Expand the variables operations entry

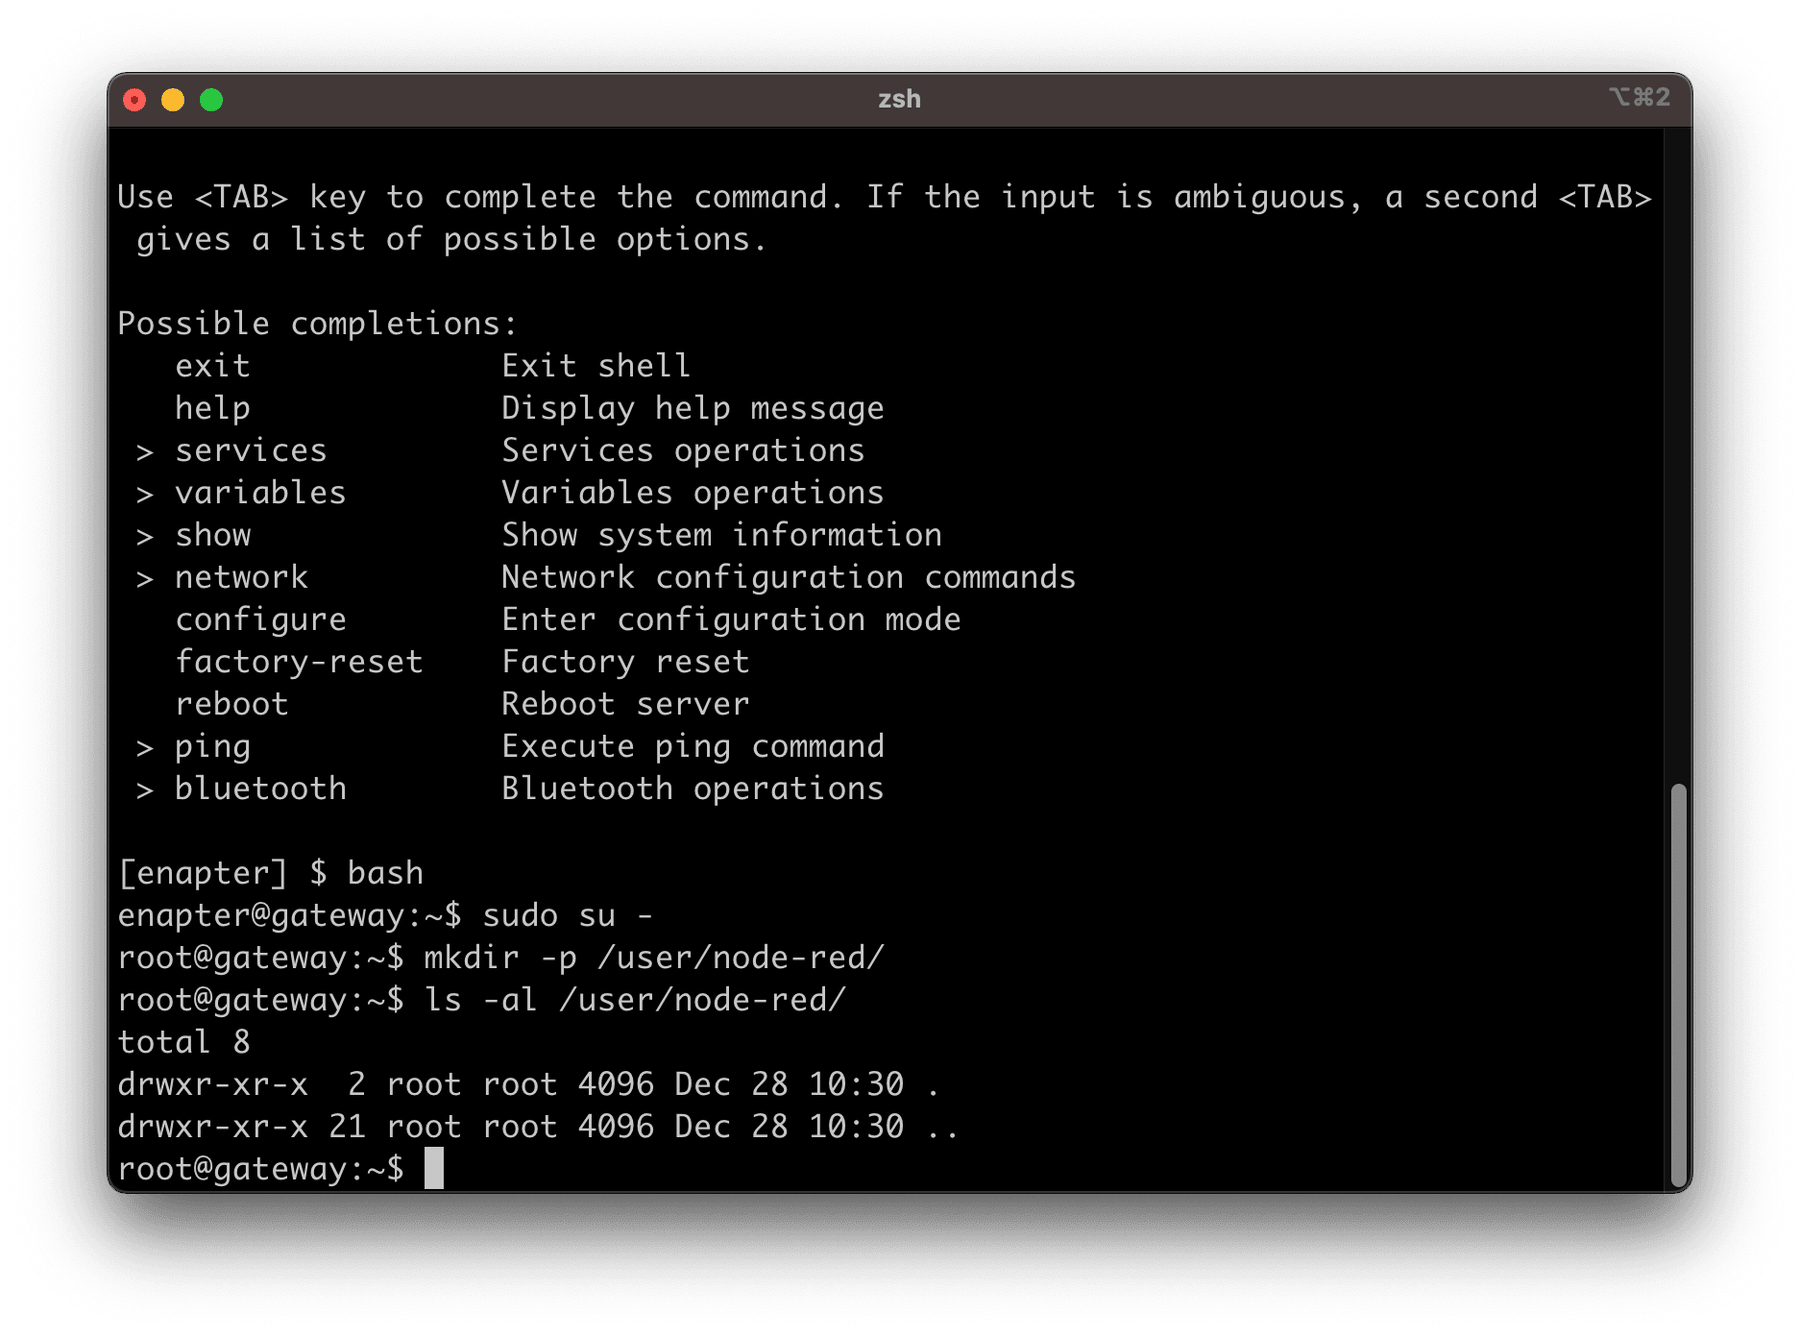point(259,492)
